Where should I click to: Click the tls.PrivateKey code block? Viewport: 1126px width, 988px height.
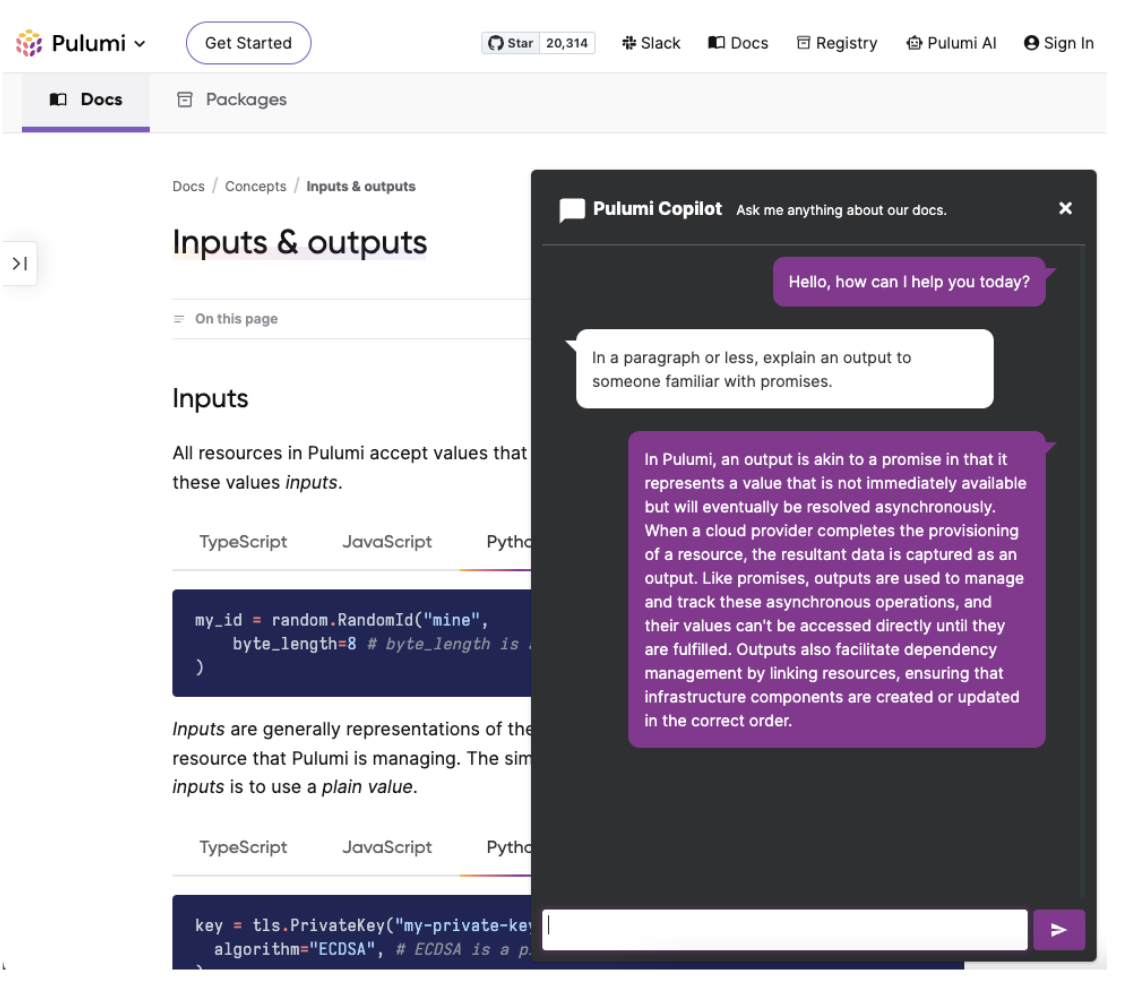[x=351, y=932]
